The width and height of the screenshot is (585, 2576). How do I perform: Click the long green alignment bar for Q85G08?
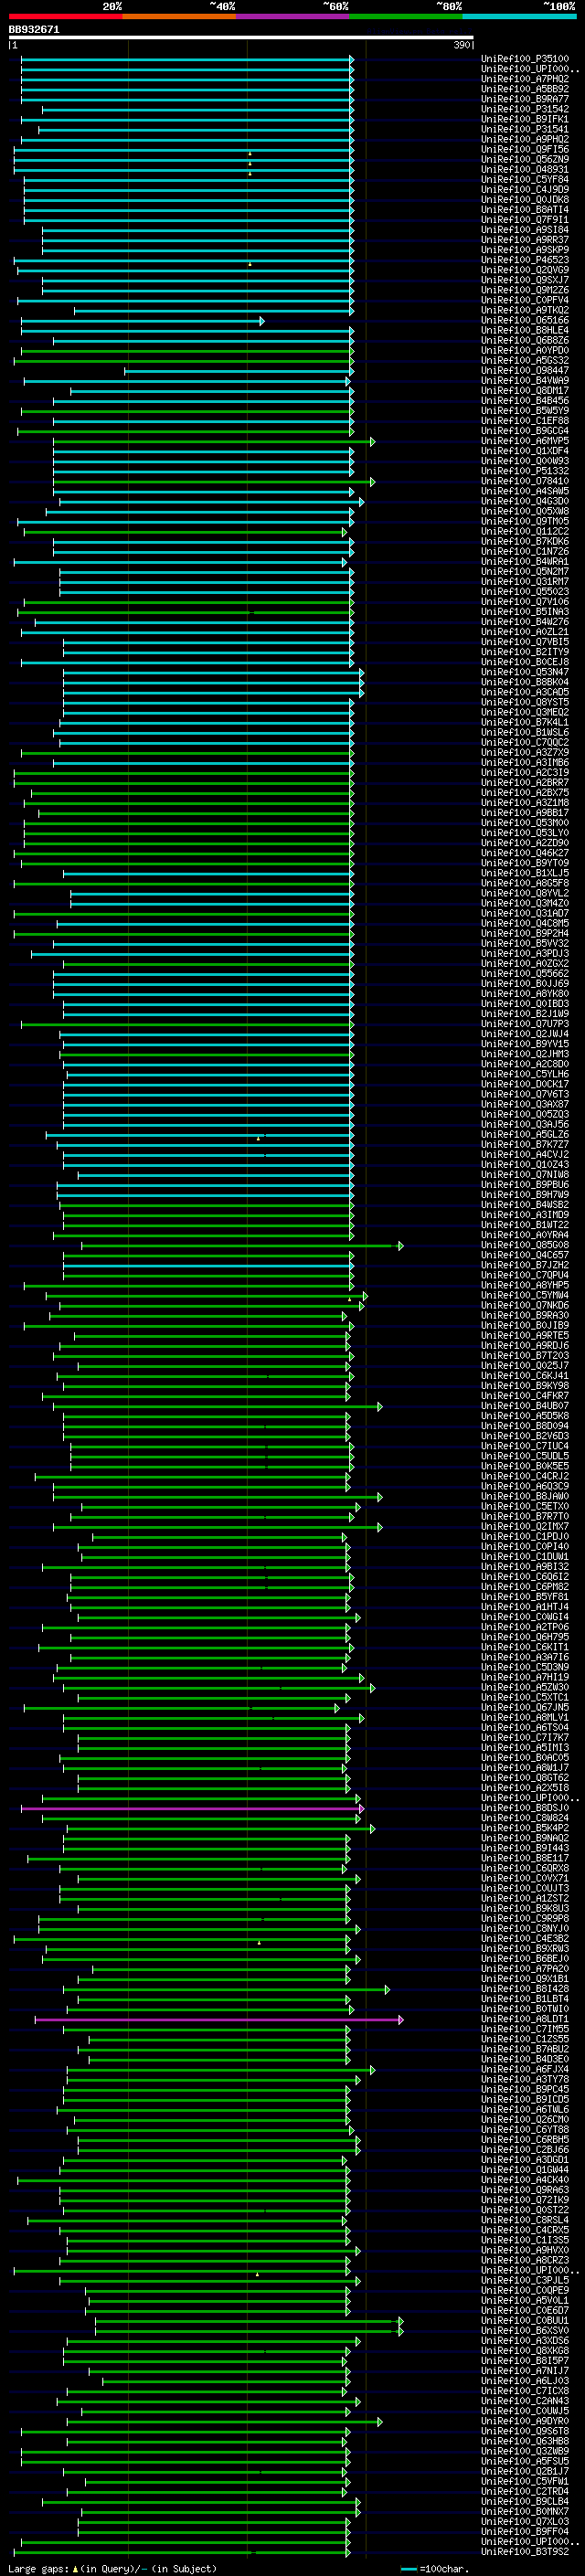pyautogui.click(x=242, y=1246)
